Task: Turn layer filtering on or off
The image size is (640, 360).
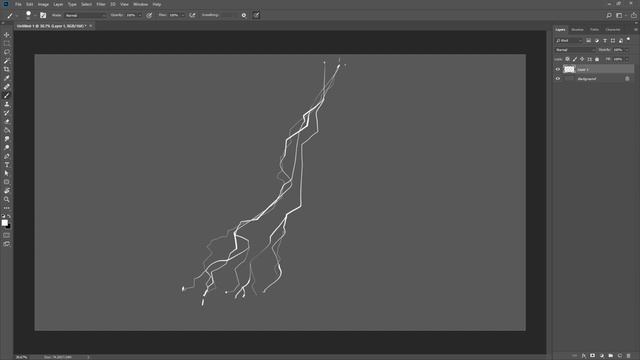Action: (629, 39)
